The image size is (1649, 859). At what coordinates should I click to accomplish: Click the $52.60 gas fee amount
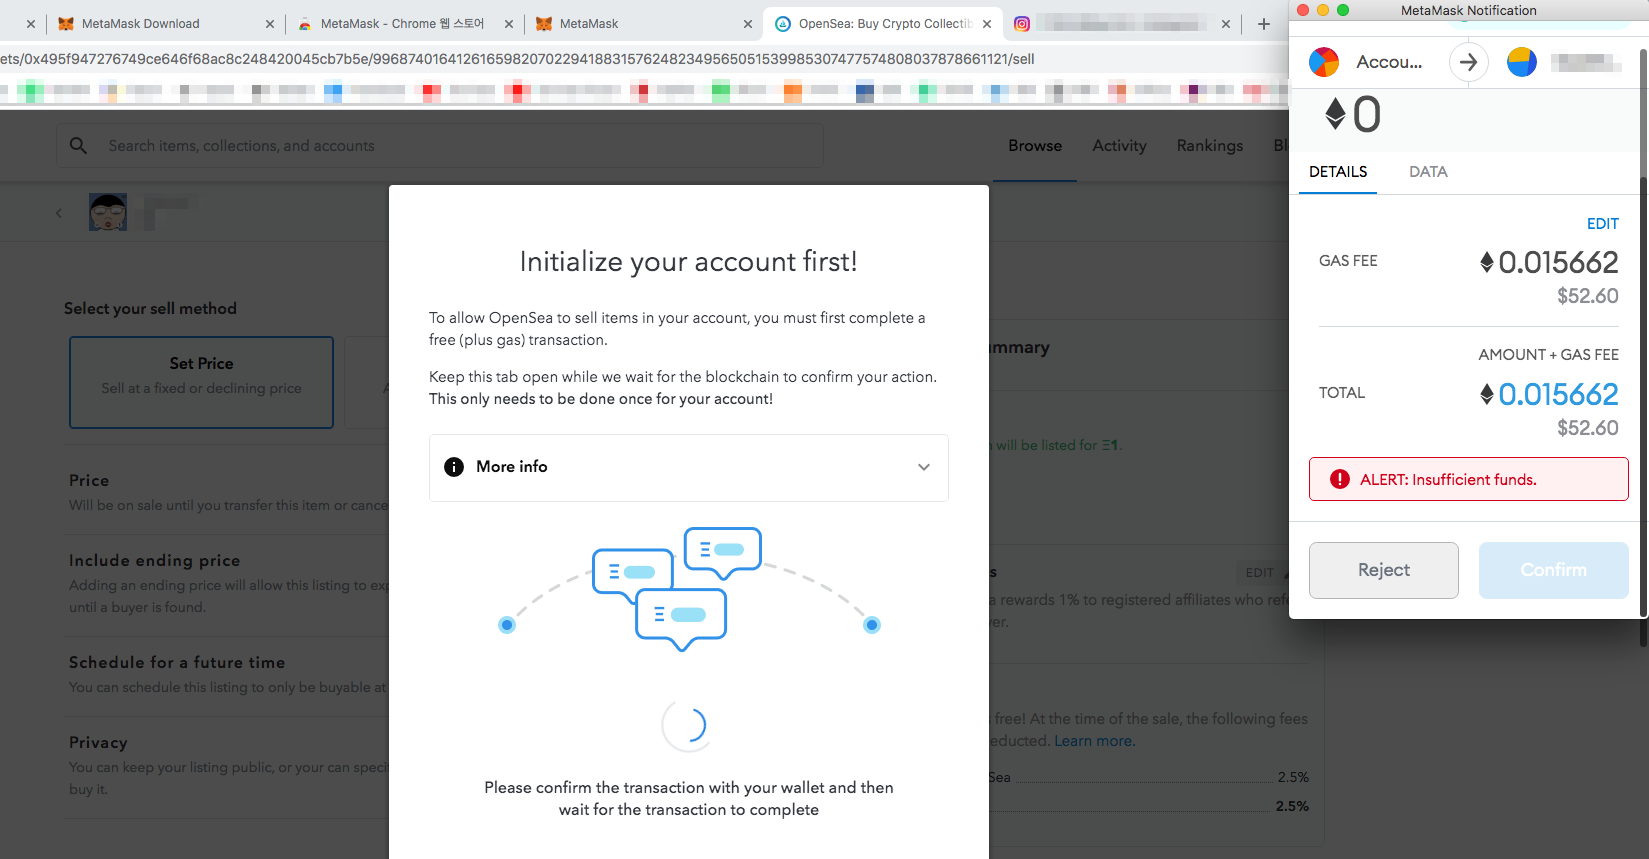(1587, 296)
